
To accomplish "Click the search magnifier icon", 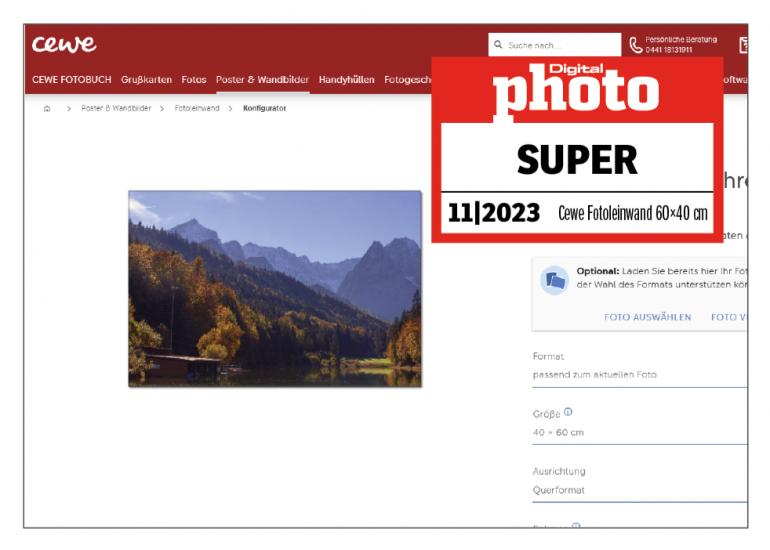I will 498,45.
